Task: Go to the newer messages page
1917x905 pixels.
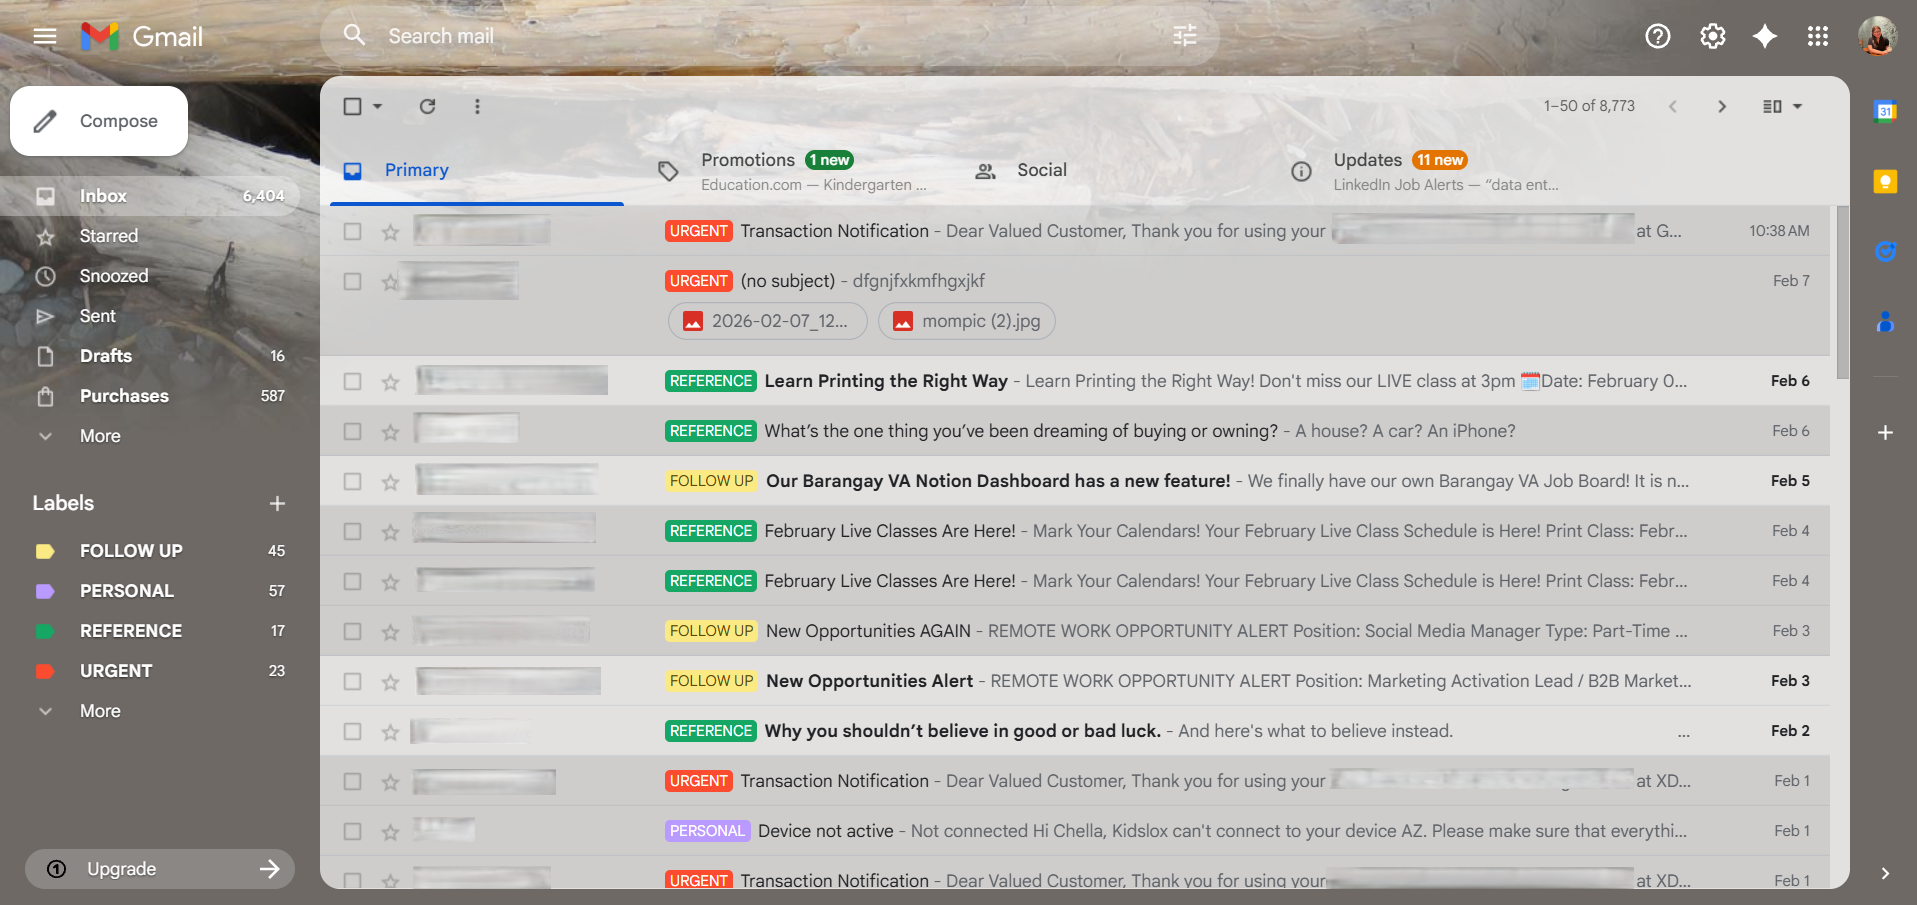Action: point(1672,106)
